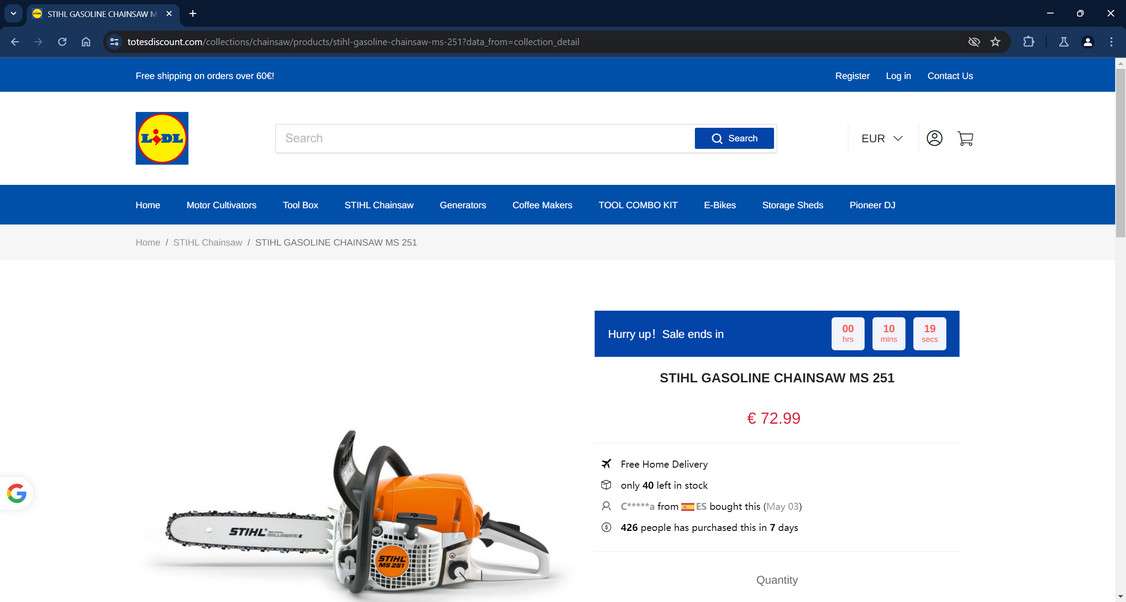Click the airplane delivery icon
1126x602 pixels.
click(x=606, y=463)
